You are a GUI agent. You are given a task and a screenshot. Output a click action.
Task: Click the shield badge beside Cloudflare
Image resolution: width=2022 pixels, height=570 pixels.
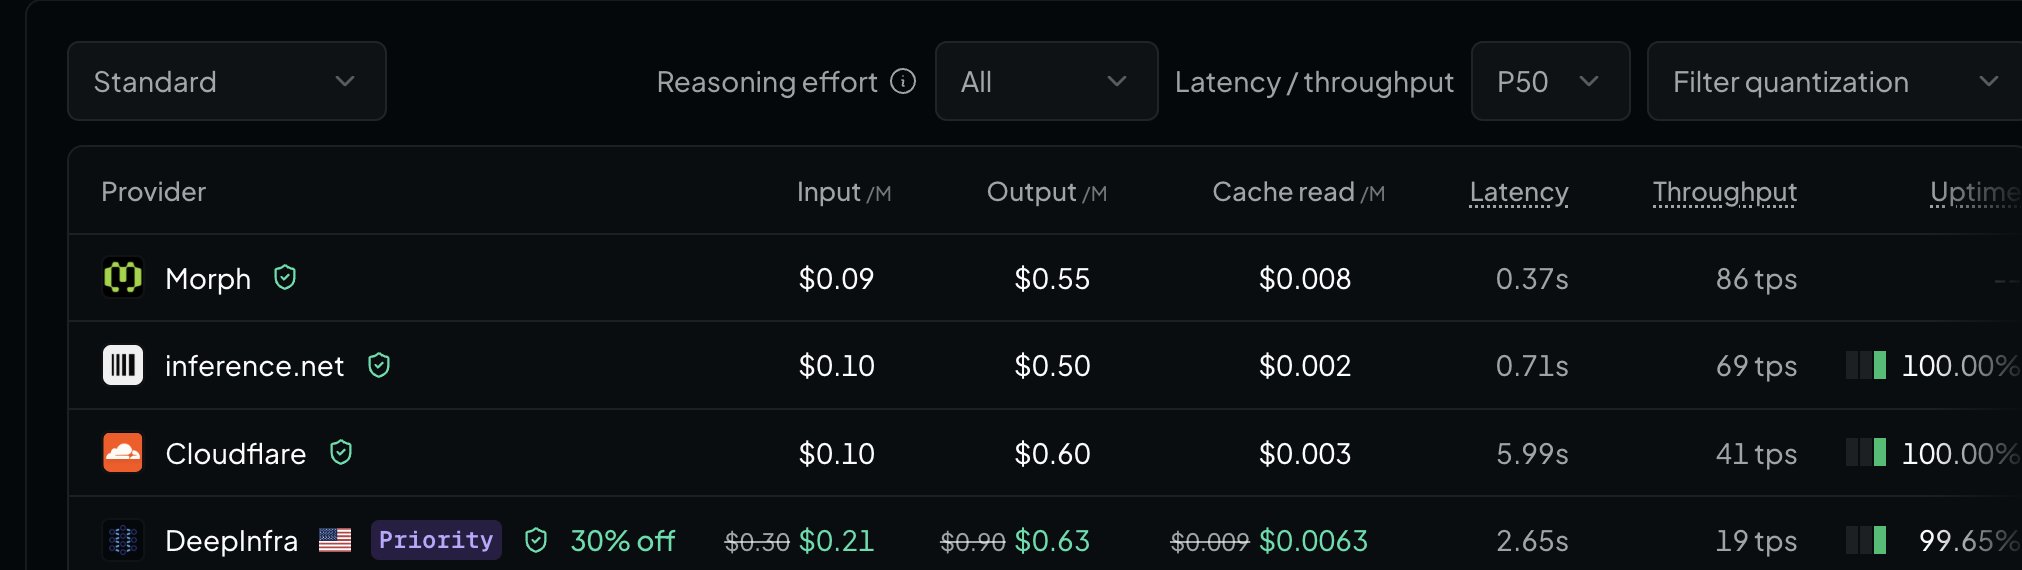coord(341,453)
